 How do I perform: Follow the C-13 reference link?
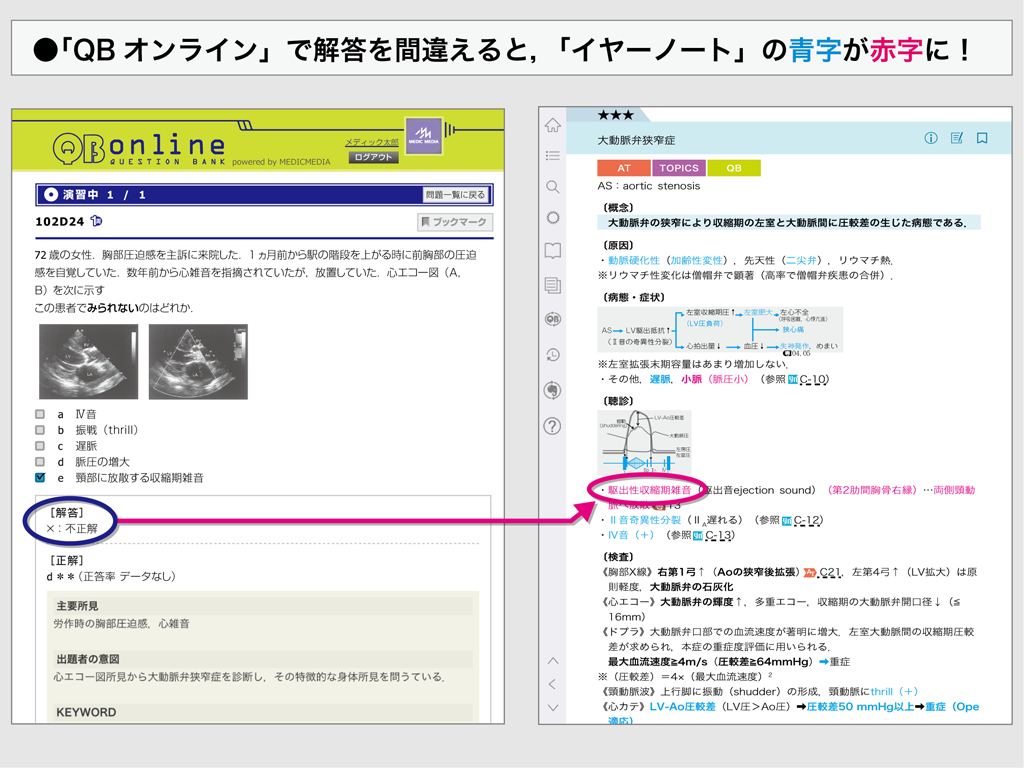click(719, 536)
